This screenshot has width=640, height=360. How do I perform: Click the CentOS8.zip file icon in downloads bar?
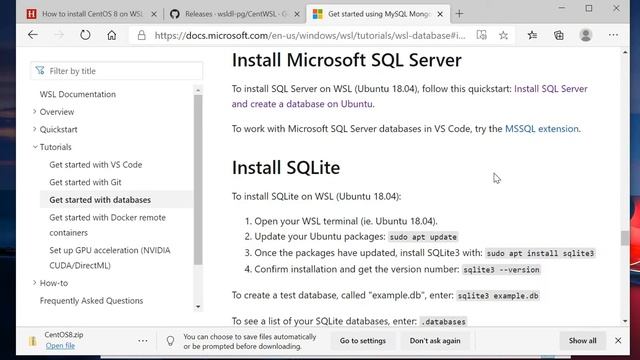(33, 341)
